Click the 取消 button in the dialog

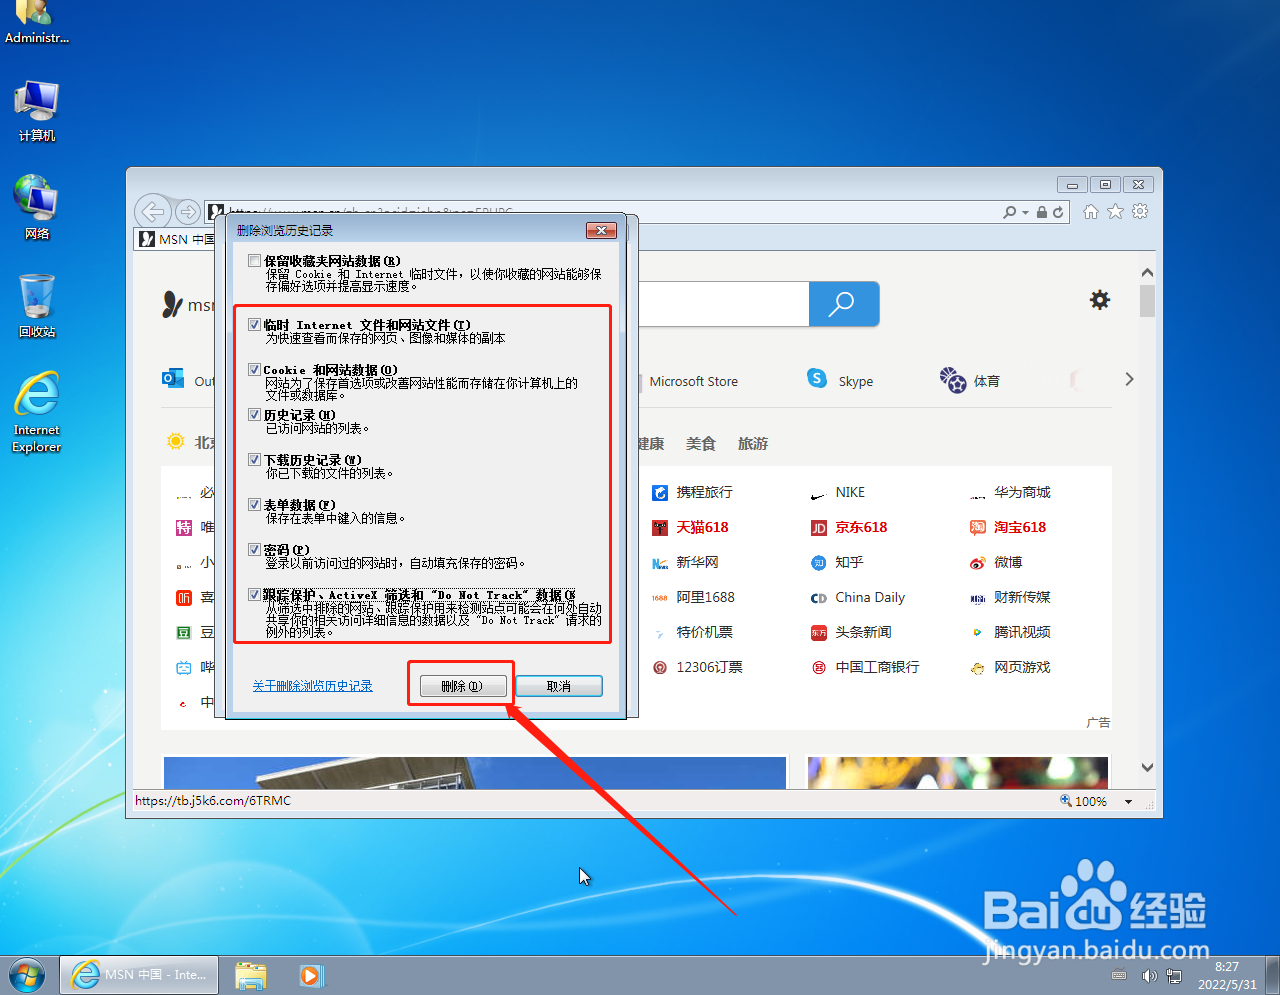[559, 686]
